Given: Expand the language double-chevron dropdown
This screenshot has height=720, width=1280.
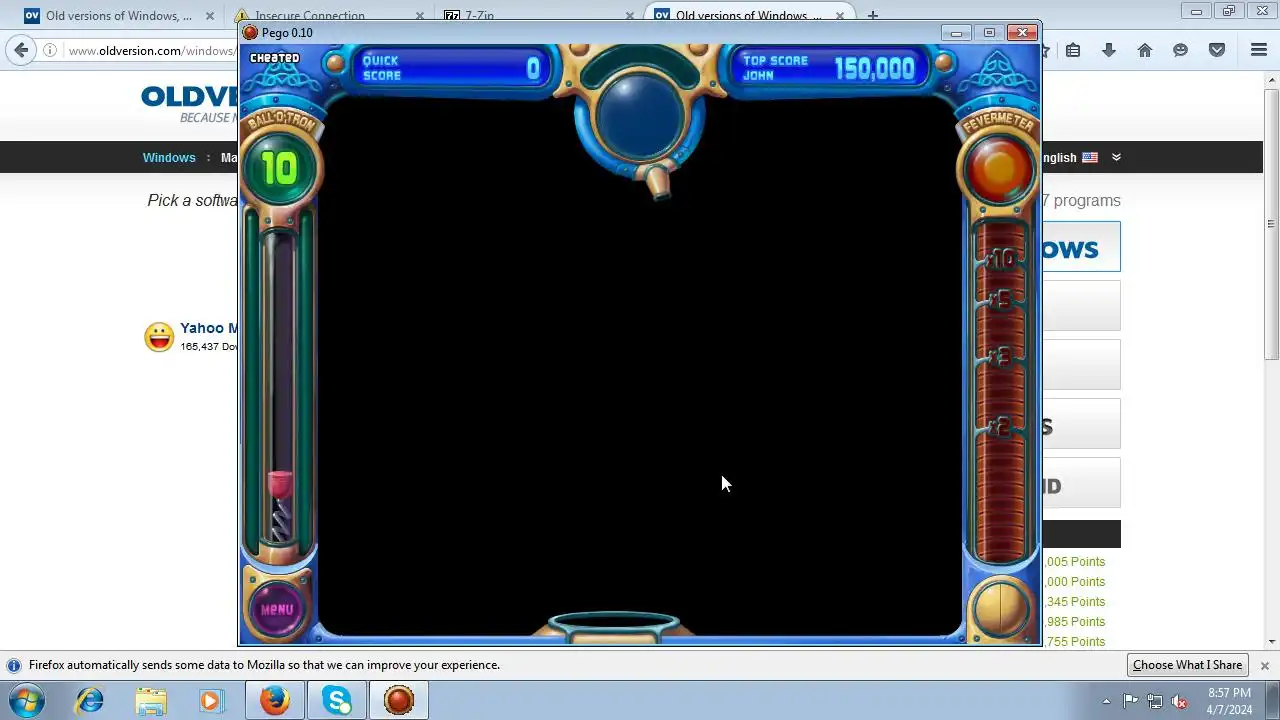Looking at the screenshot, I should click(x=1116, y=157).
